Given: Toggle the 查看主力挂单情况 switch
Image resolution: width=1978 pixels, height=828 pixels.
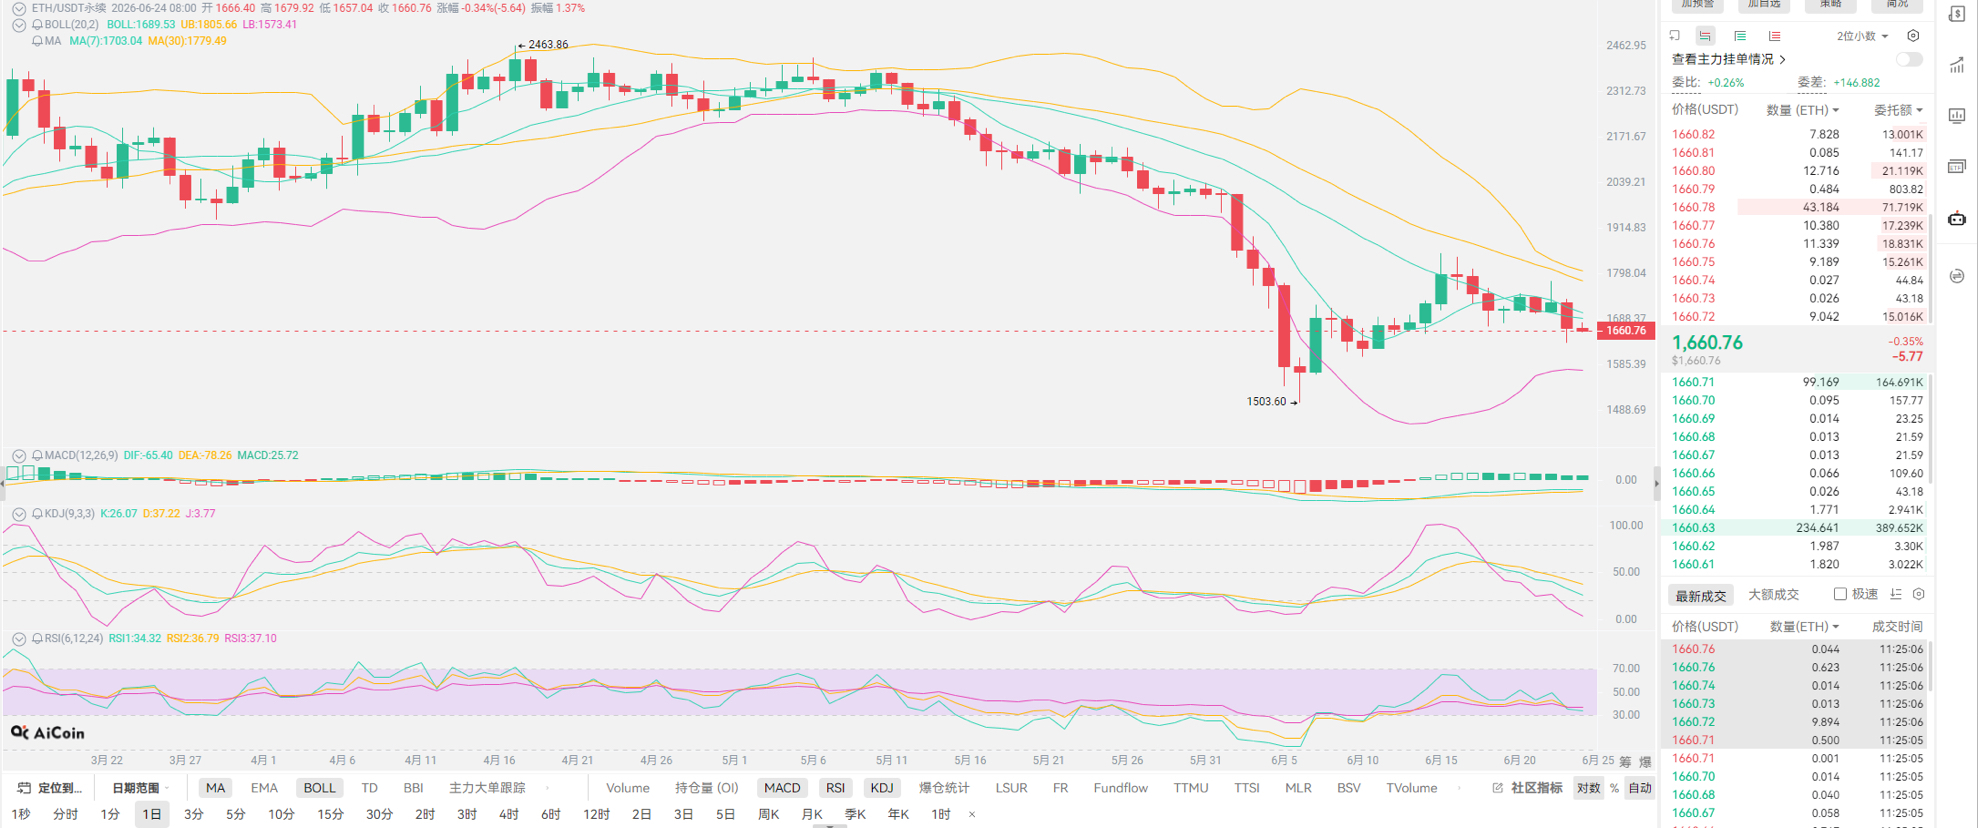Looking at the screenshot, I should [x=1908, y=59].
